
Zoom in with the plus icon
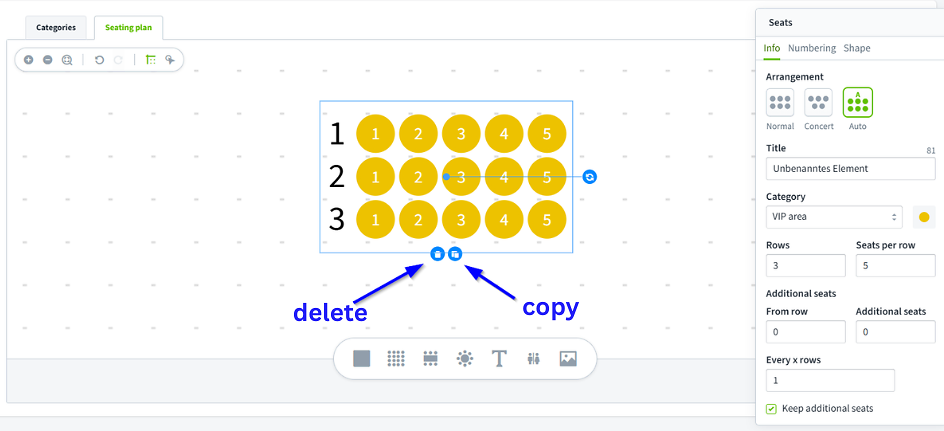pyautogui.click(x=28, y=60)
